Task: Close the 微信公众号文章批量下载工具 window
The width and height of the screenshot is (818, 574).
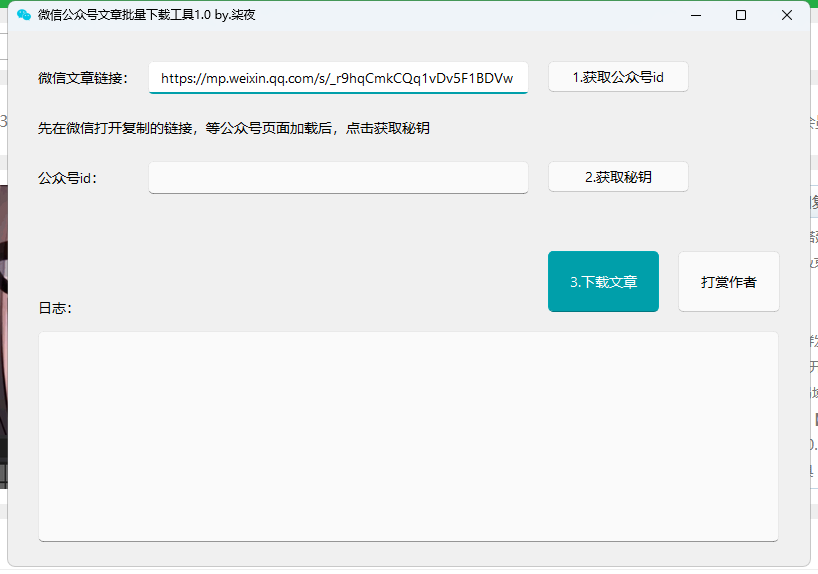Action: click(x=787, y=15)
